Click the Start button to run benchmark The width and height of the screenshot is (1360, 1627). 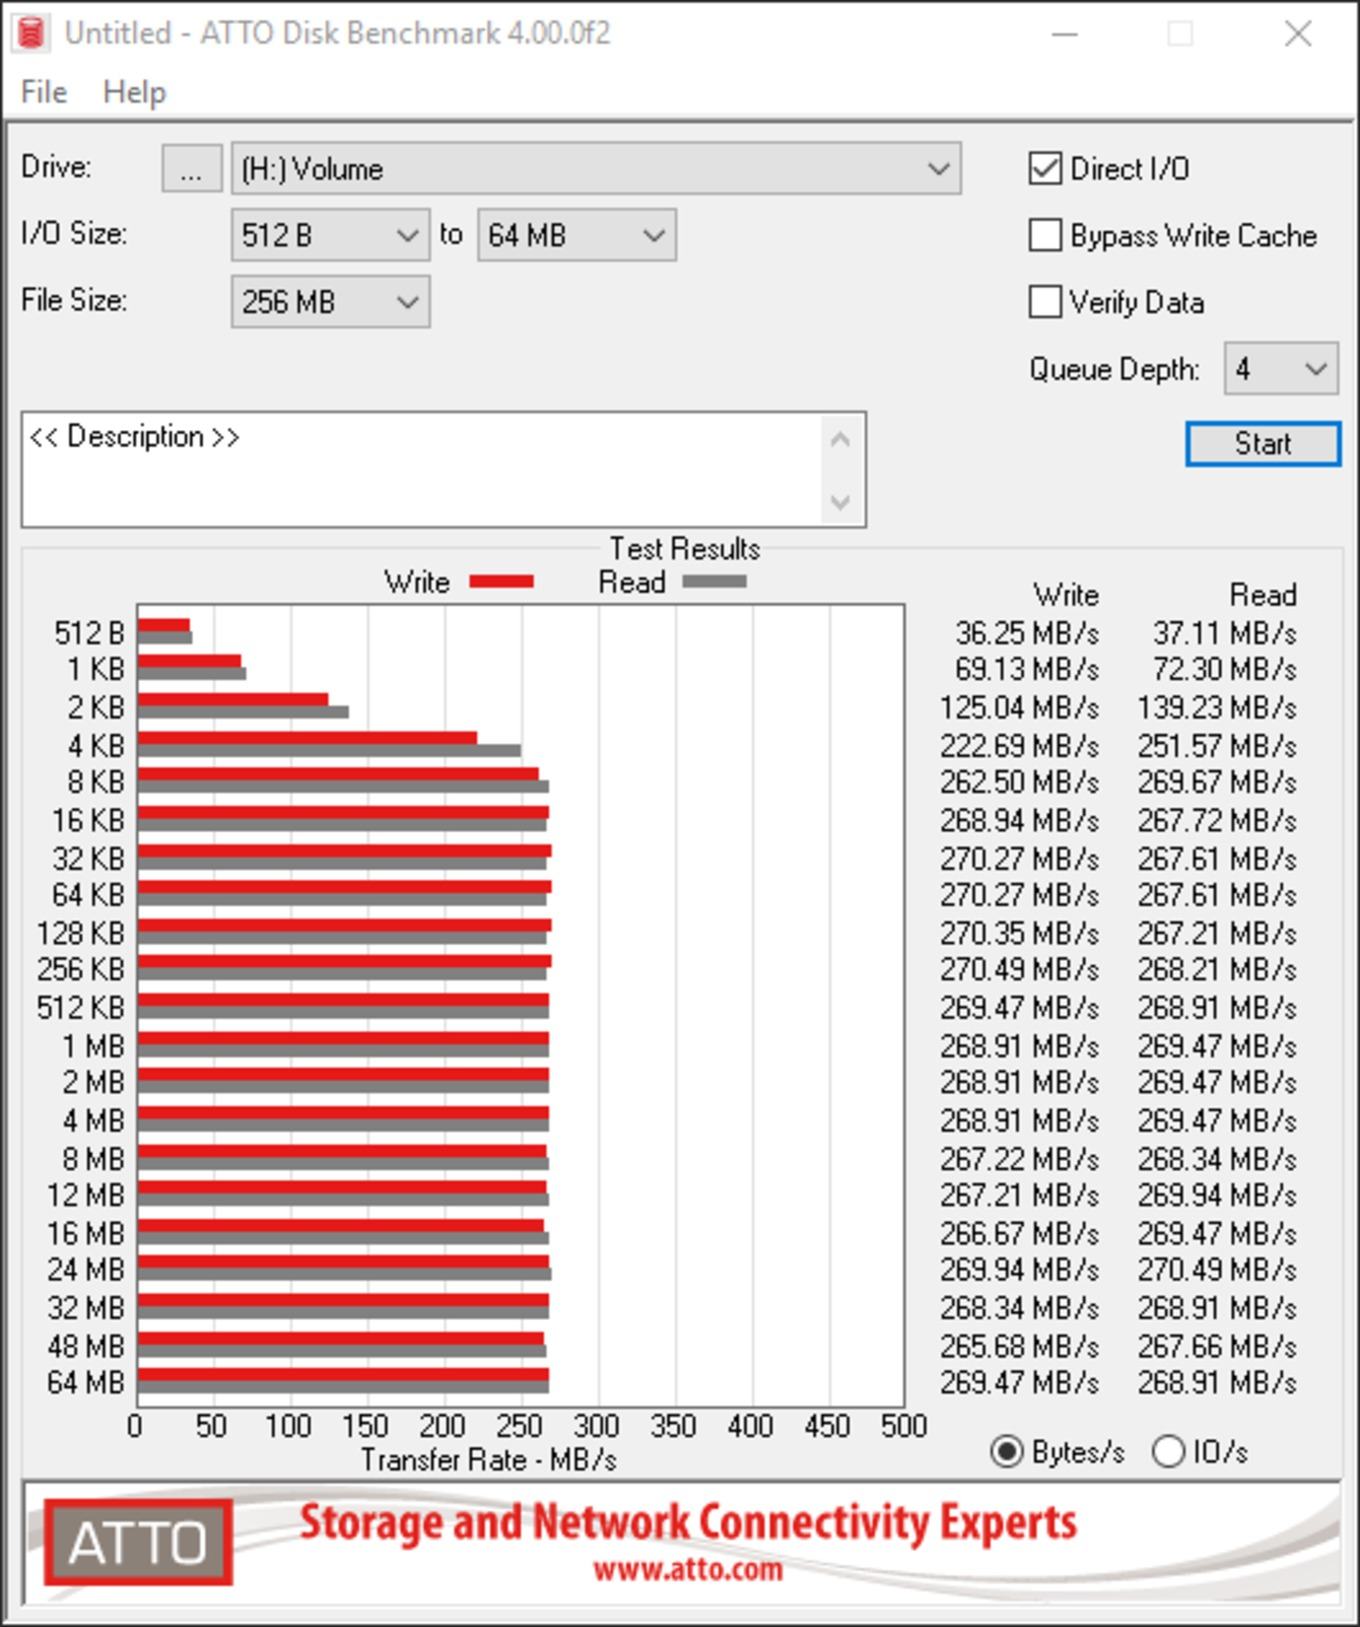click(1263, 444)
